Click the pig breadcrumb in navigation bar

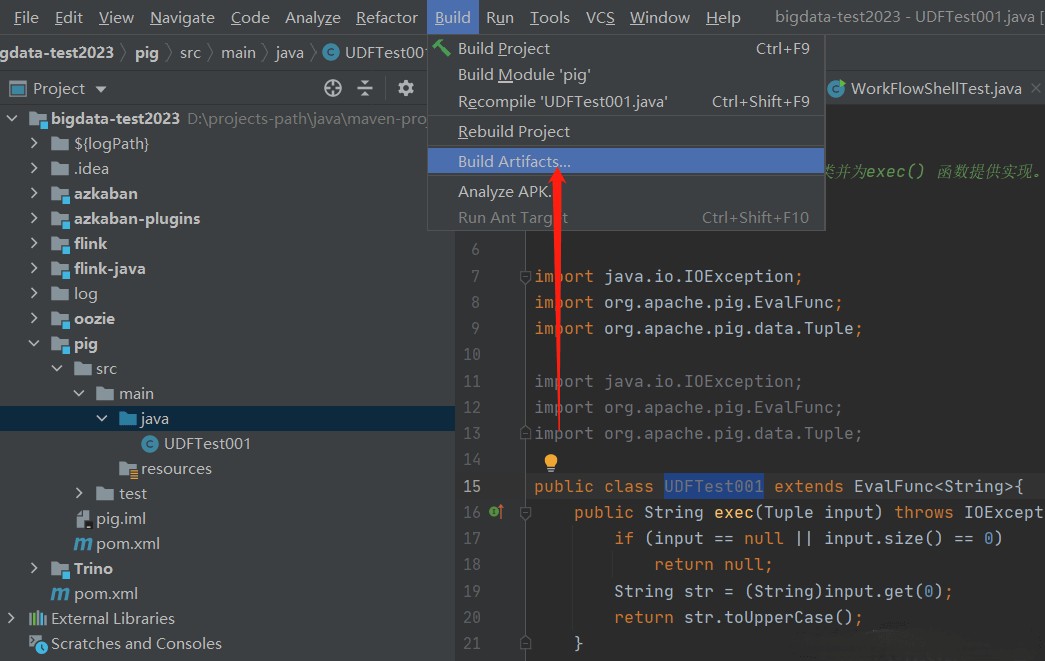[x=146, y=52]
